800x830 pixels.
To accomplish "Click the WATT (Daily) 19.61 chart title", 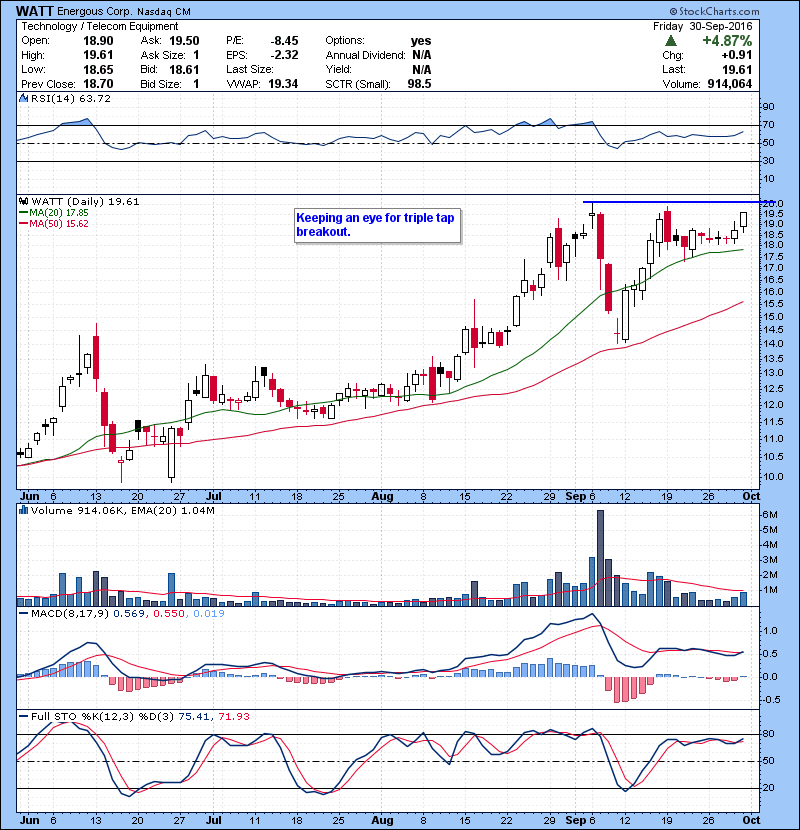I will click(85, 202).
